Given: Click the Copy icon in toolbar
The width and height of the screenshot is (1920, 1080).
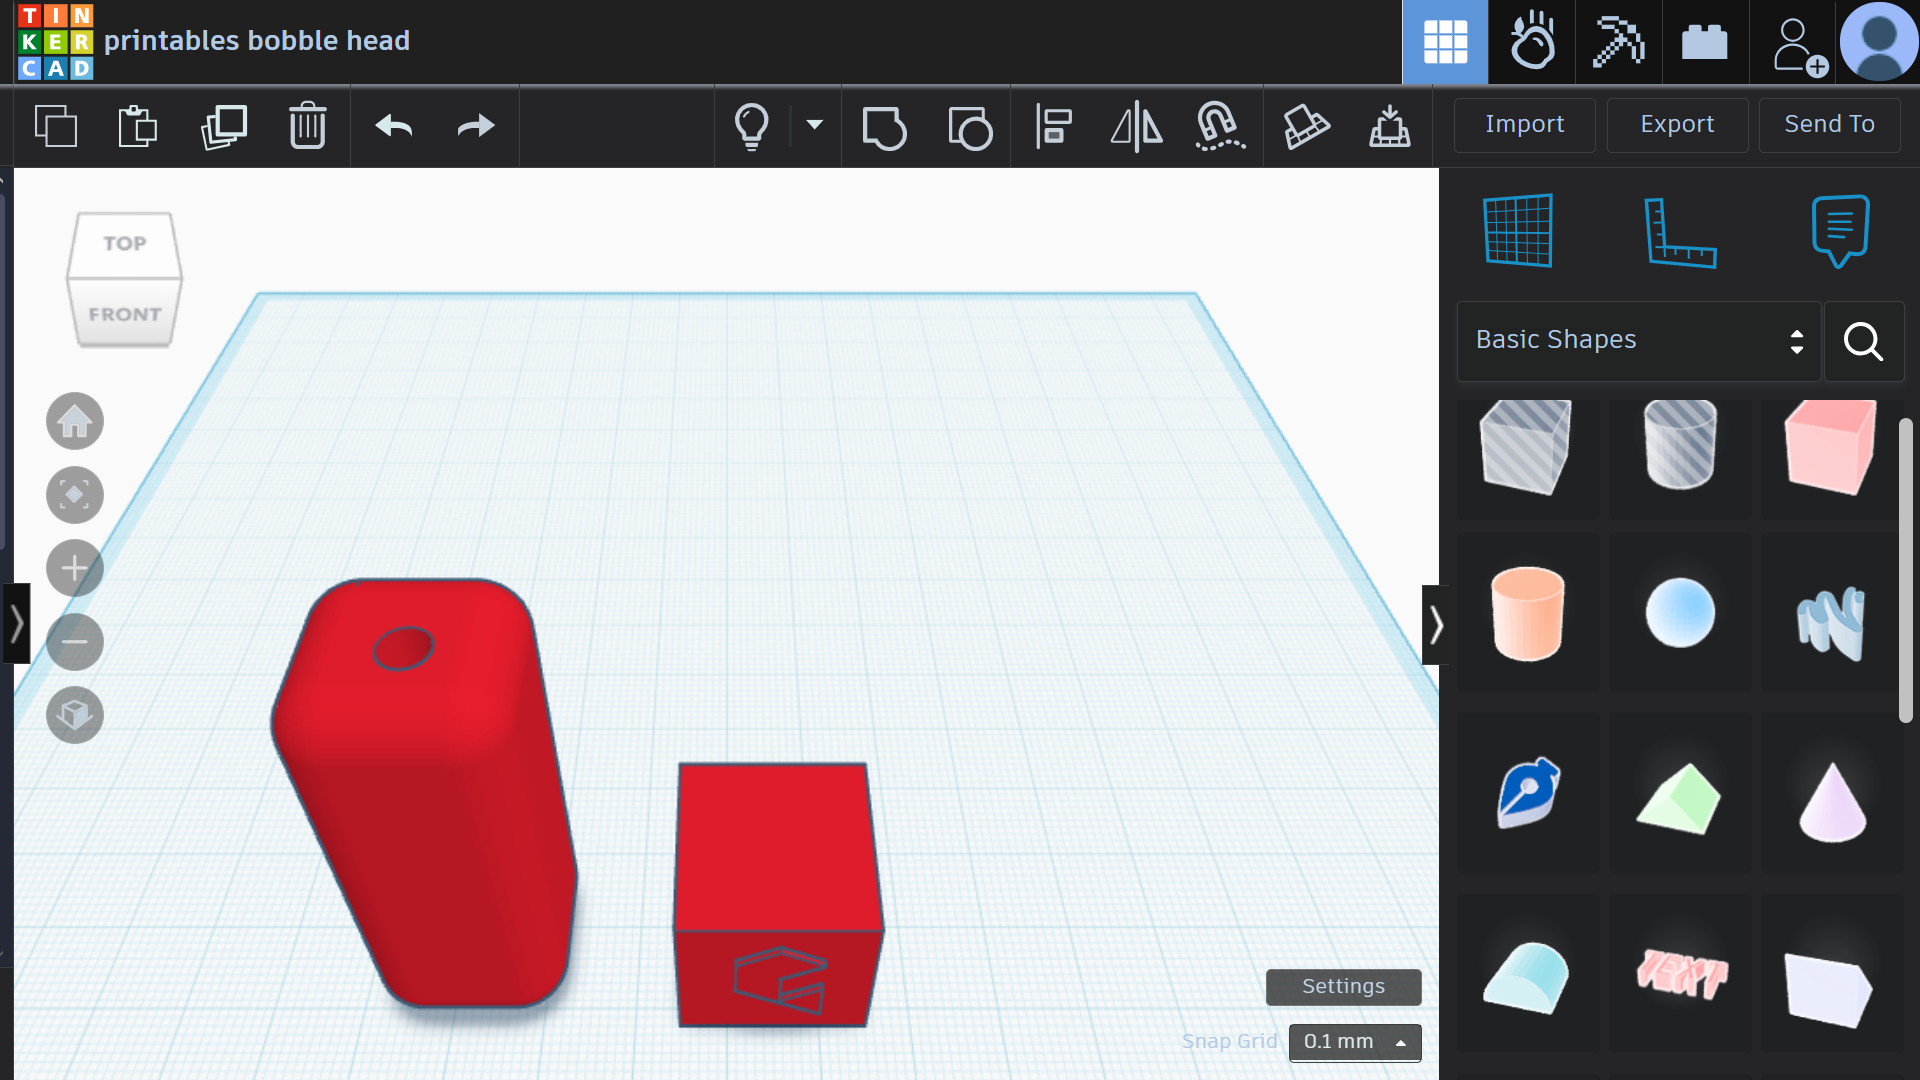Looking at the screenshot, I should (x=56, y=126).
